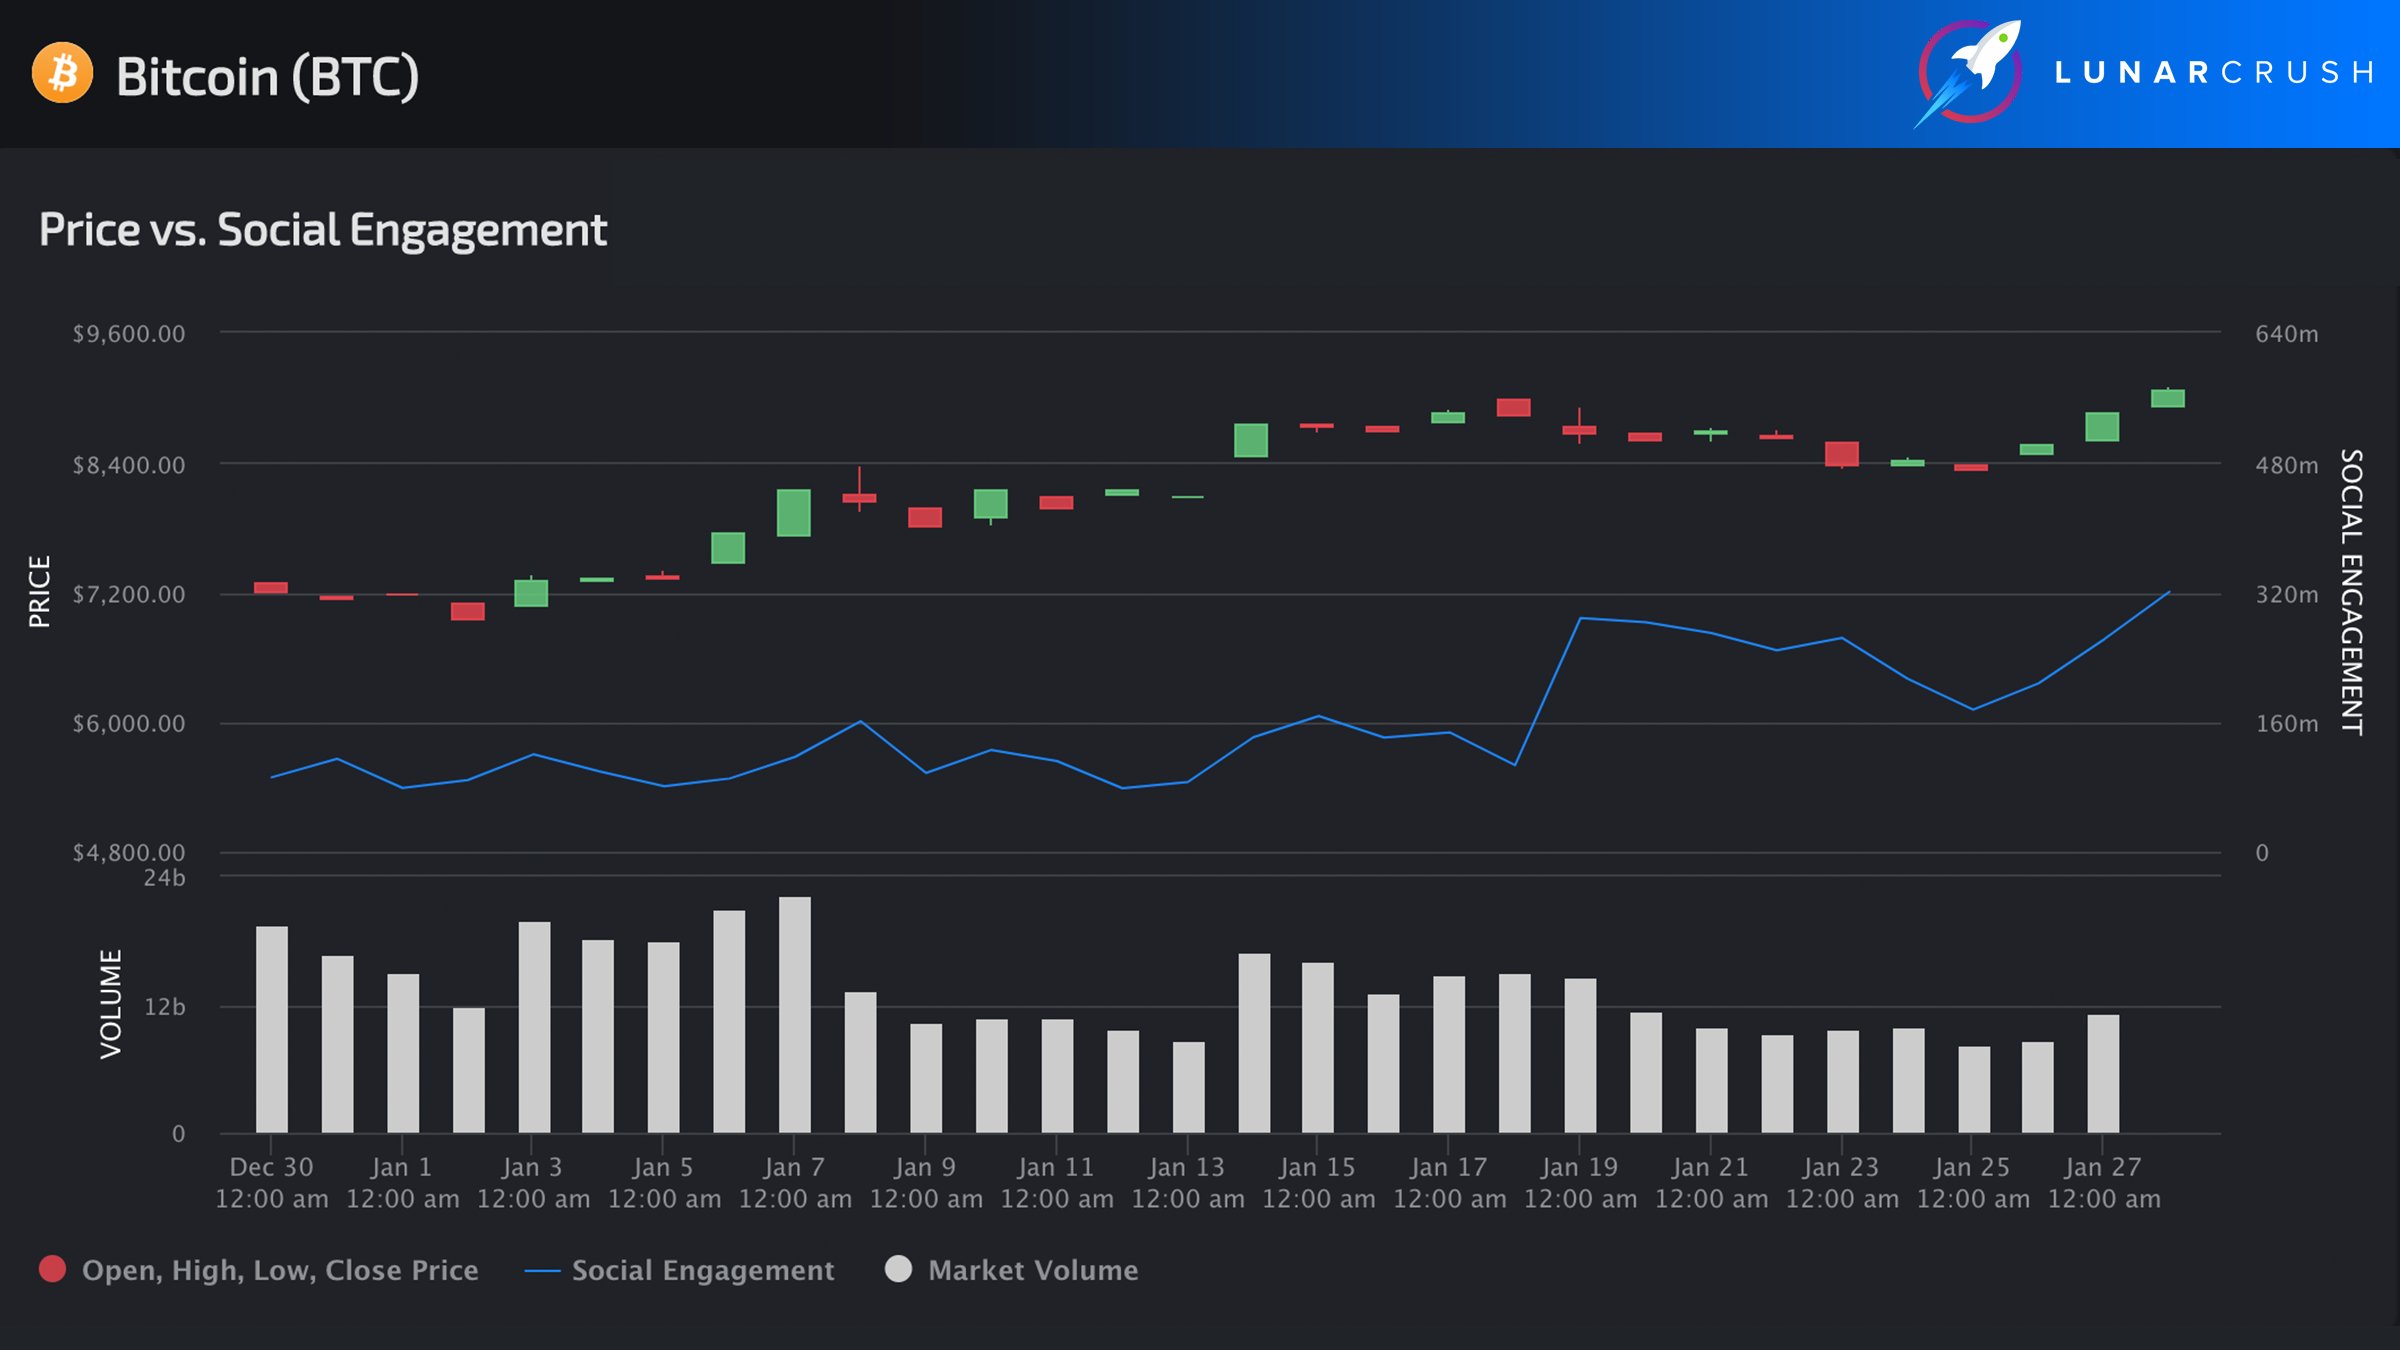
Task: Click the Jan 25 date axis label
Action: pos(1973,1183)
